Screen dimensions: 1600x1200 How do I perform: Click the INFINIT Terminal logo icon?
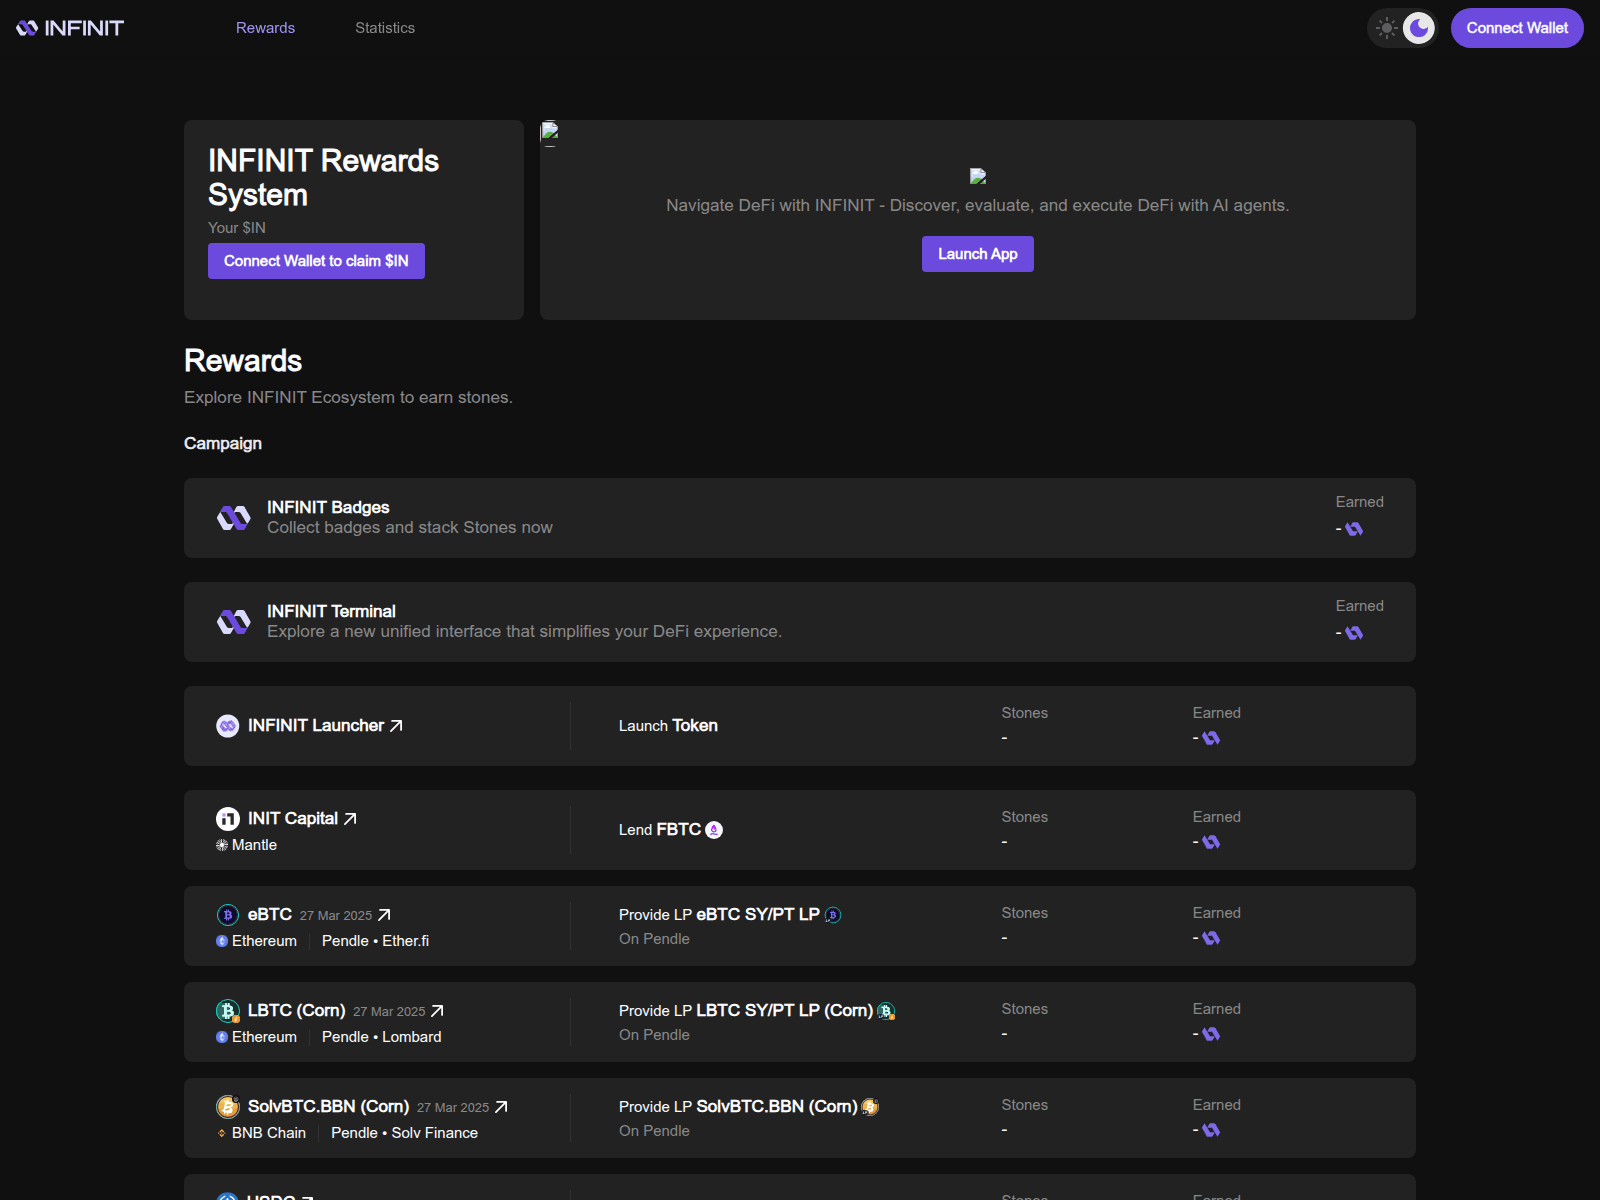tap(234, 622)
